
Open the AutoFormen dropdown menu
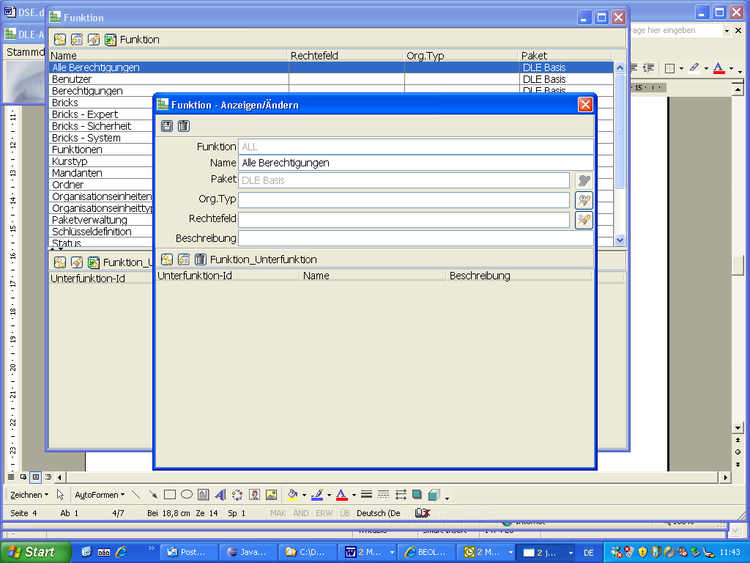click(99, 495)
